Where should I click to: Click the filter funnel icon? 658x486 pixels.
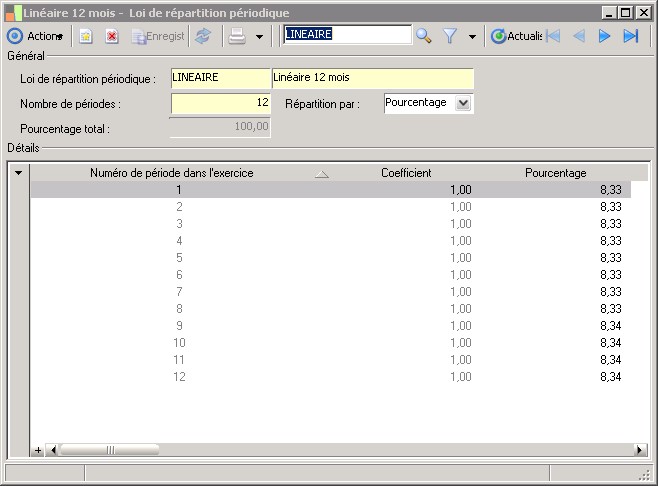point(450,36)
